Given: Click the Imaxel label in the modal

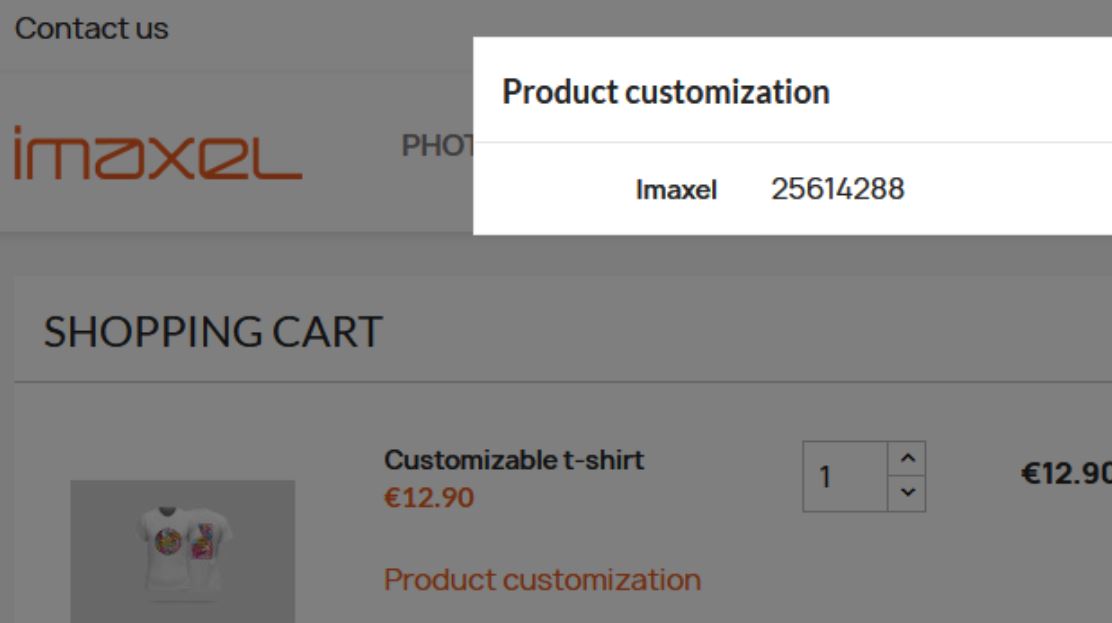Looking at the screenshot, I should tap(676, 189).
